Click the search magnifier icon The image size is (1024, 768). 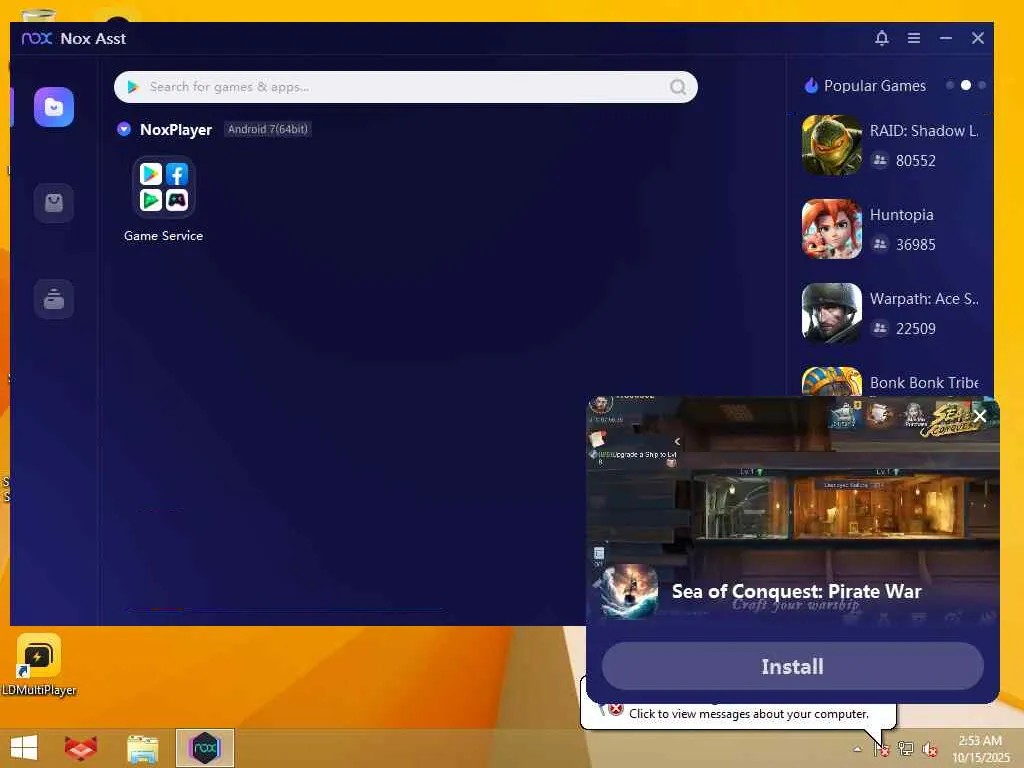pyautogui.click(x=678, y=87)
